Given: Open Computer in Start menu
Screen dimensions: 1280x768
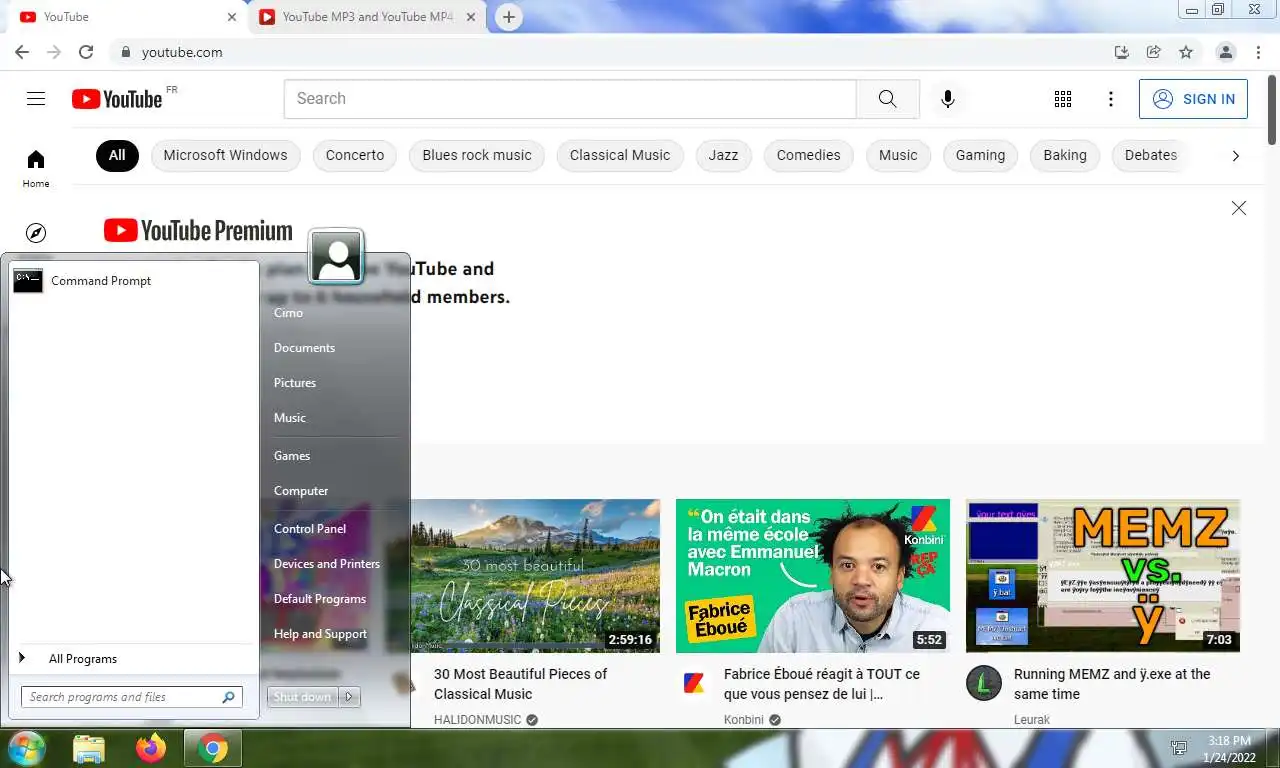Looking at the screenshot, I should pyautogui.click(x=301, y=491).
